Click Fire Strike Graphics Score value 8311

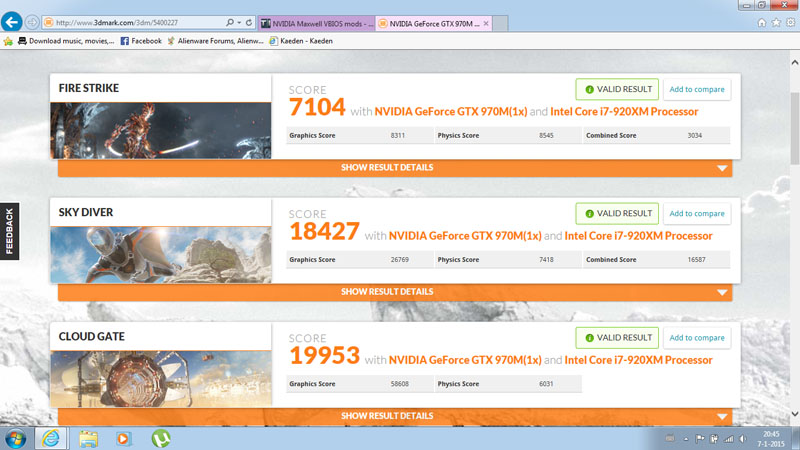[397, 136]
